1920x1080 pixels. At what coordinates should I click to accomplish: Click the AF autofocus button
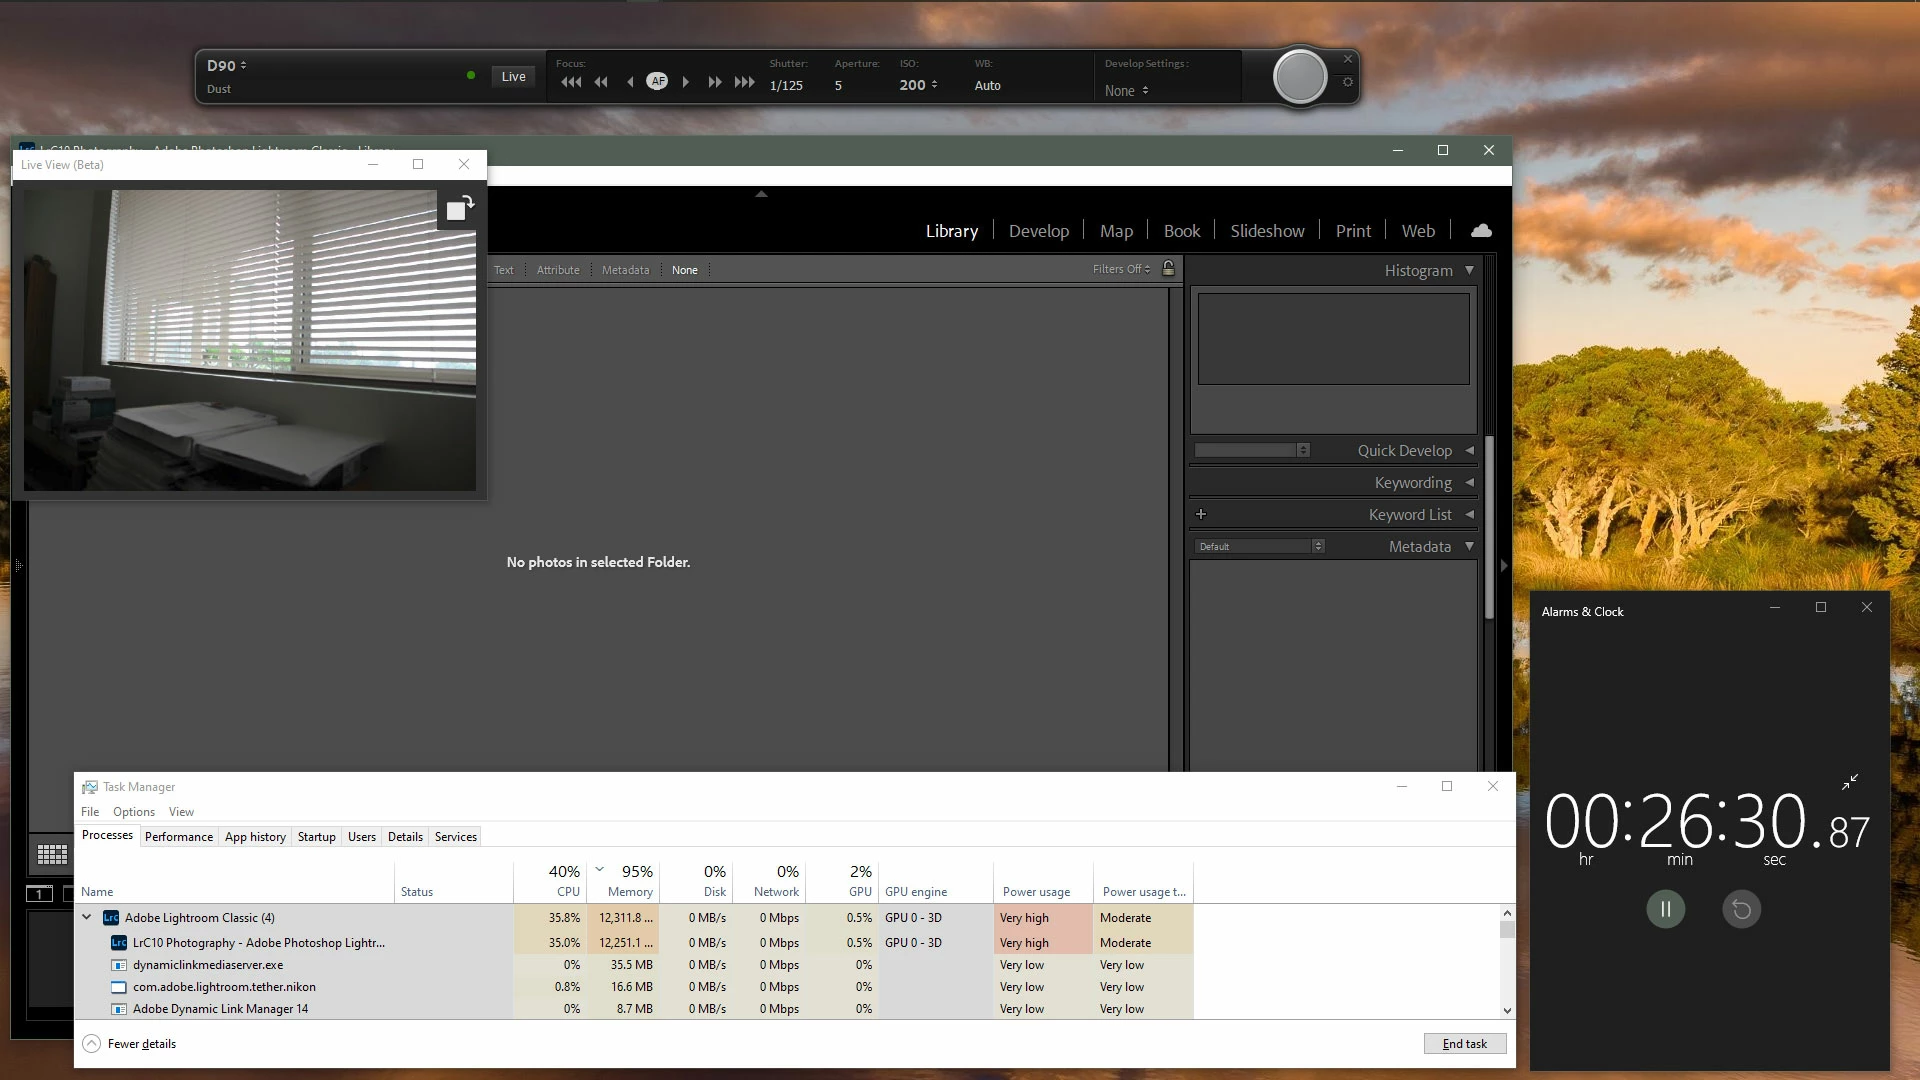[x=657, y=82]
